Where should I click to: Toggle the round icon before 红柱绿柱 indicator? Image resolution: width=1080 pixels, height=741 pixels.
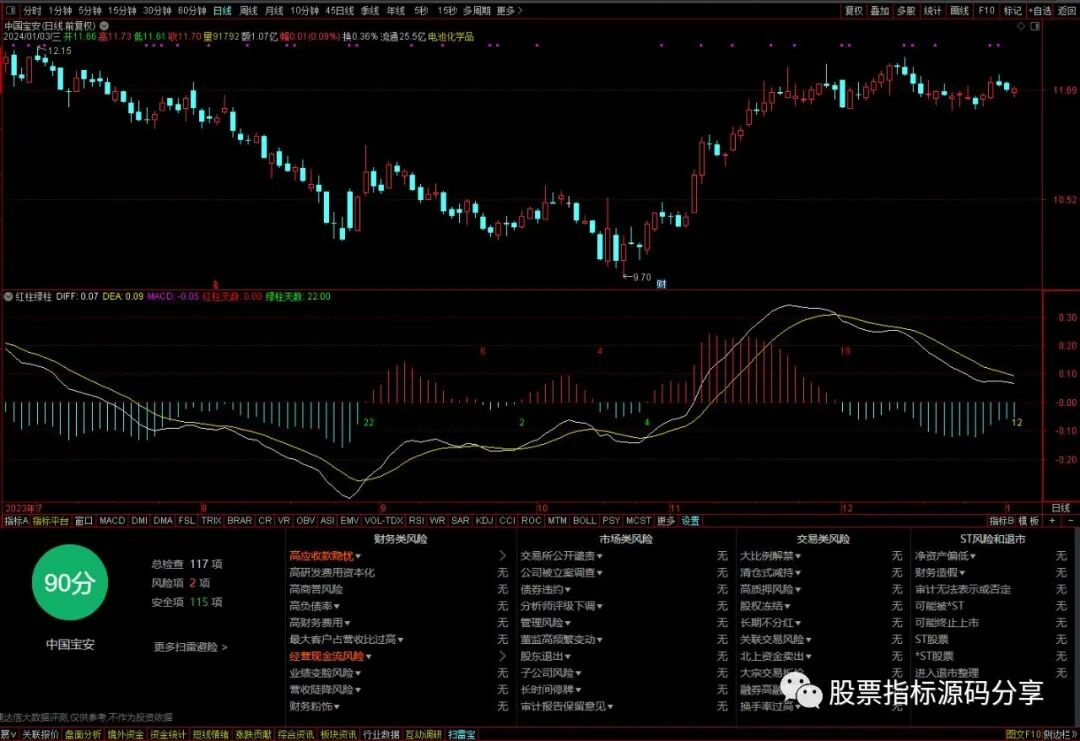(8, 297)
